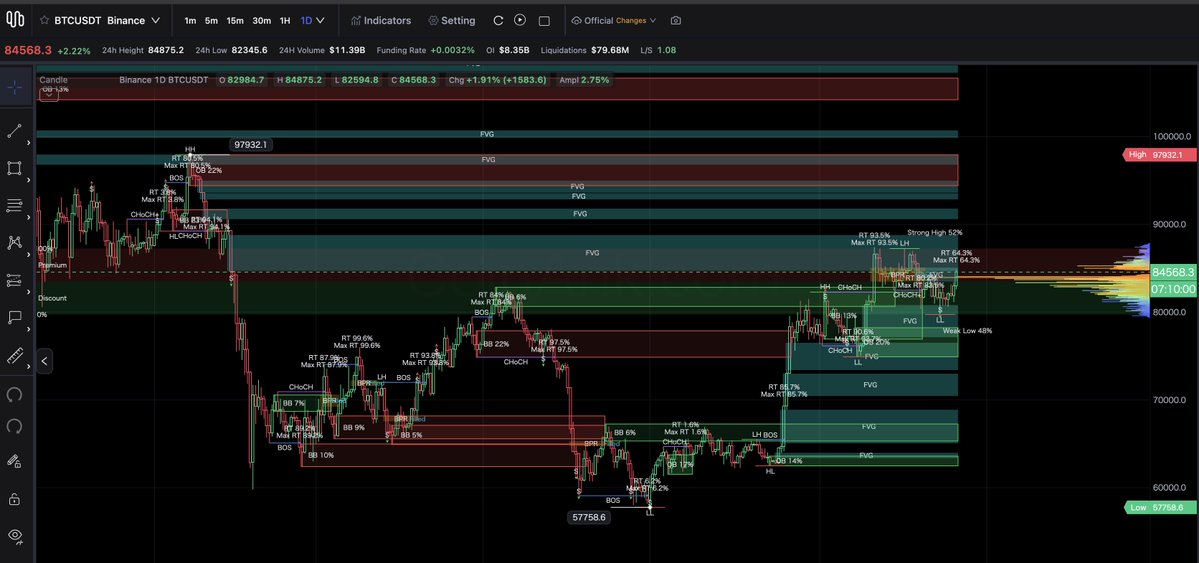Click the OI $8.35B value

coord(514,50)
